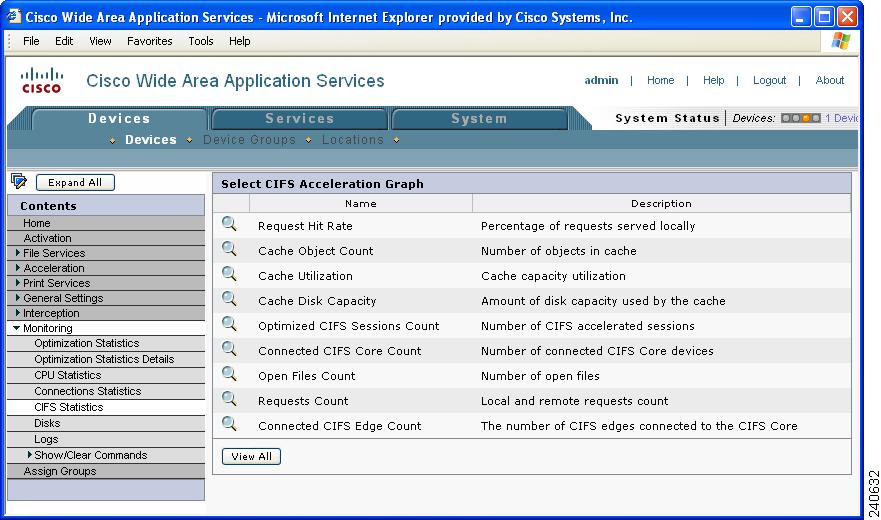Open the Locations sub-tab

point(352,139)
